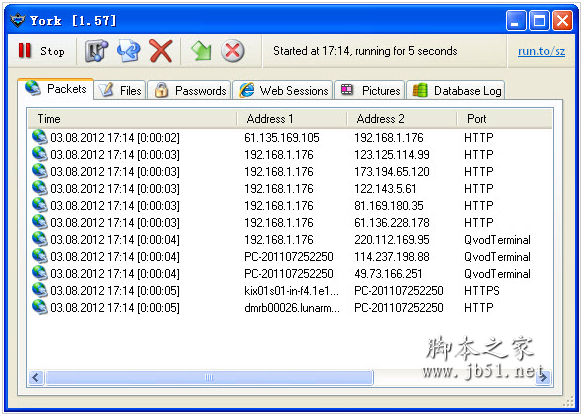This screenshot has width=585, height=418.
Task: Click the globe icon of the 220.112.169.95 row
Action: [40, 239]
